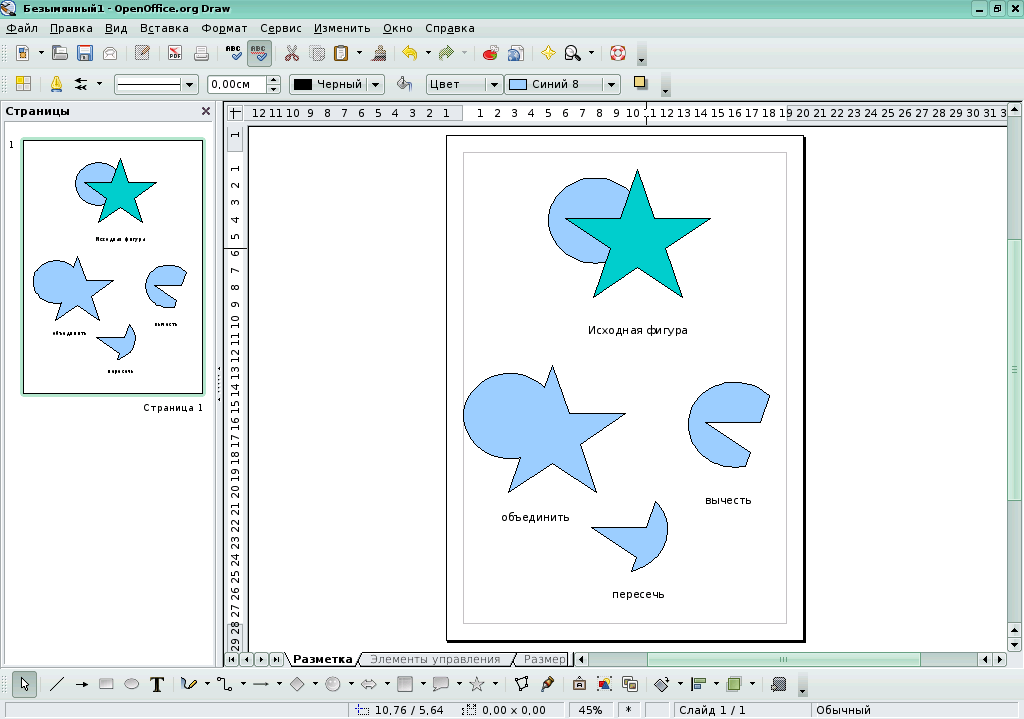
Task: Click the Help lifebuoy icon
Action: point(617,53)
